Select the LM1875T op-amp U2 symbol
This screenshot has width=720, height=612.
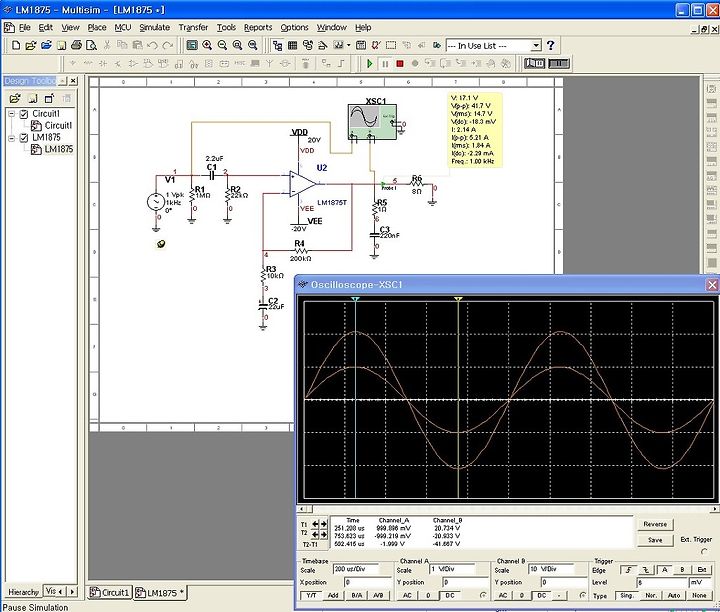point(303,184)
